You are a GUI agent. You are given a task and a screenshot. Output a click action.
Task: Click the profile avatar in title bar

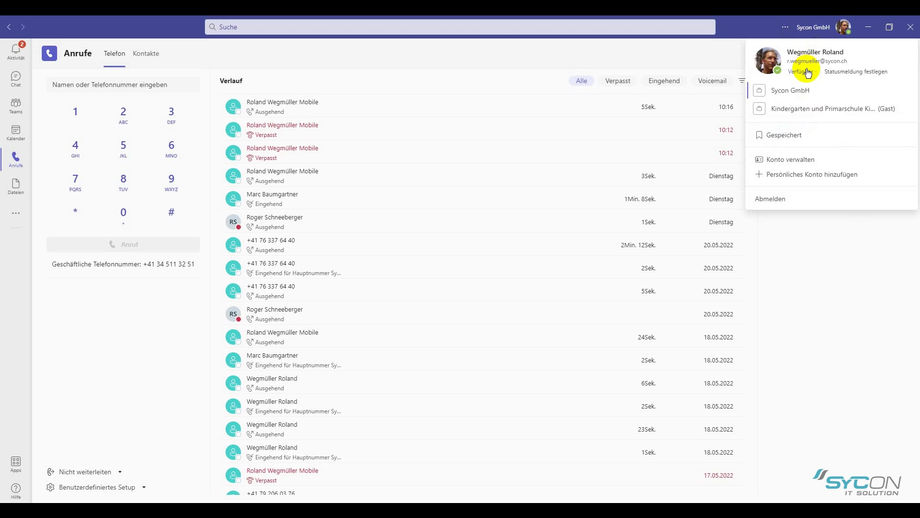coord(843,27)
